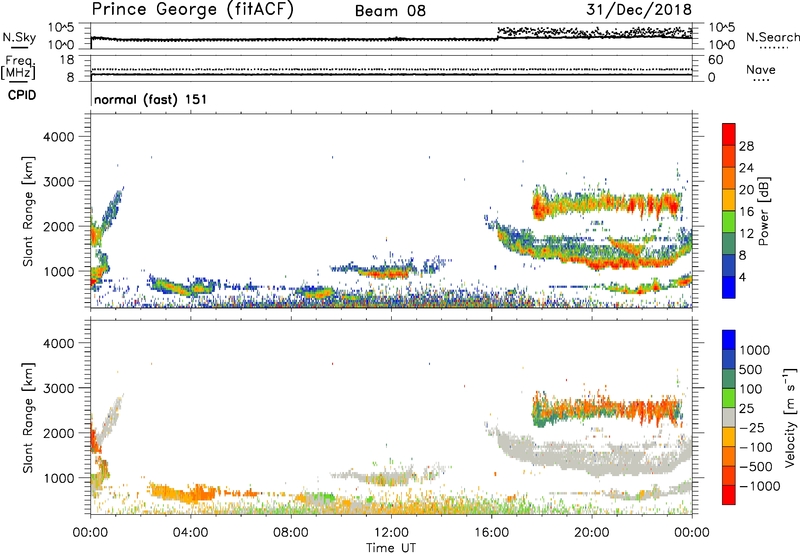Click the 'Beam 08' label
Screen dimensions: 800x554
pos(390,11)
